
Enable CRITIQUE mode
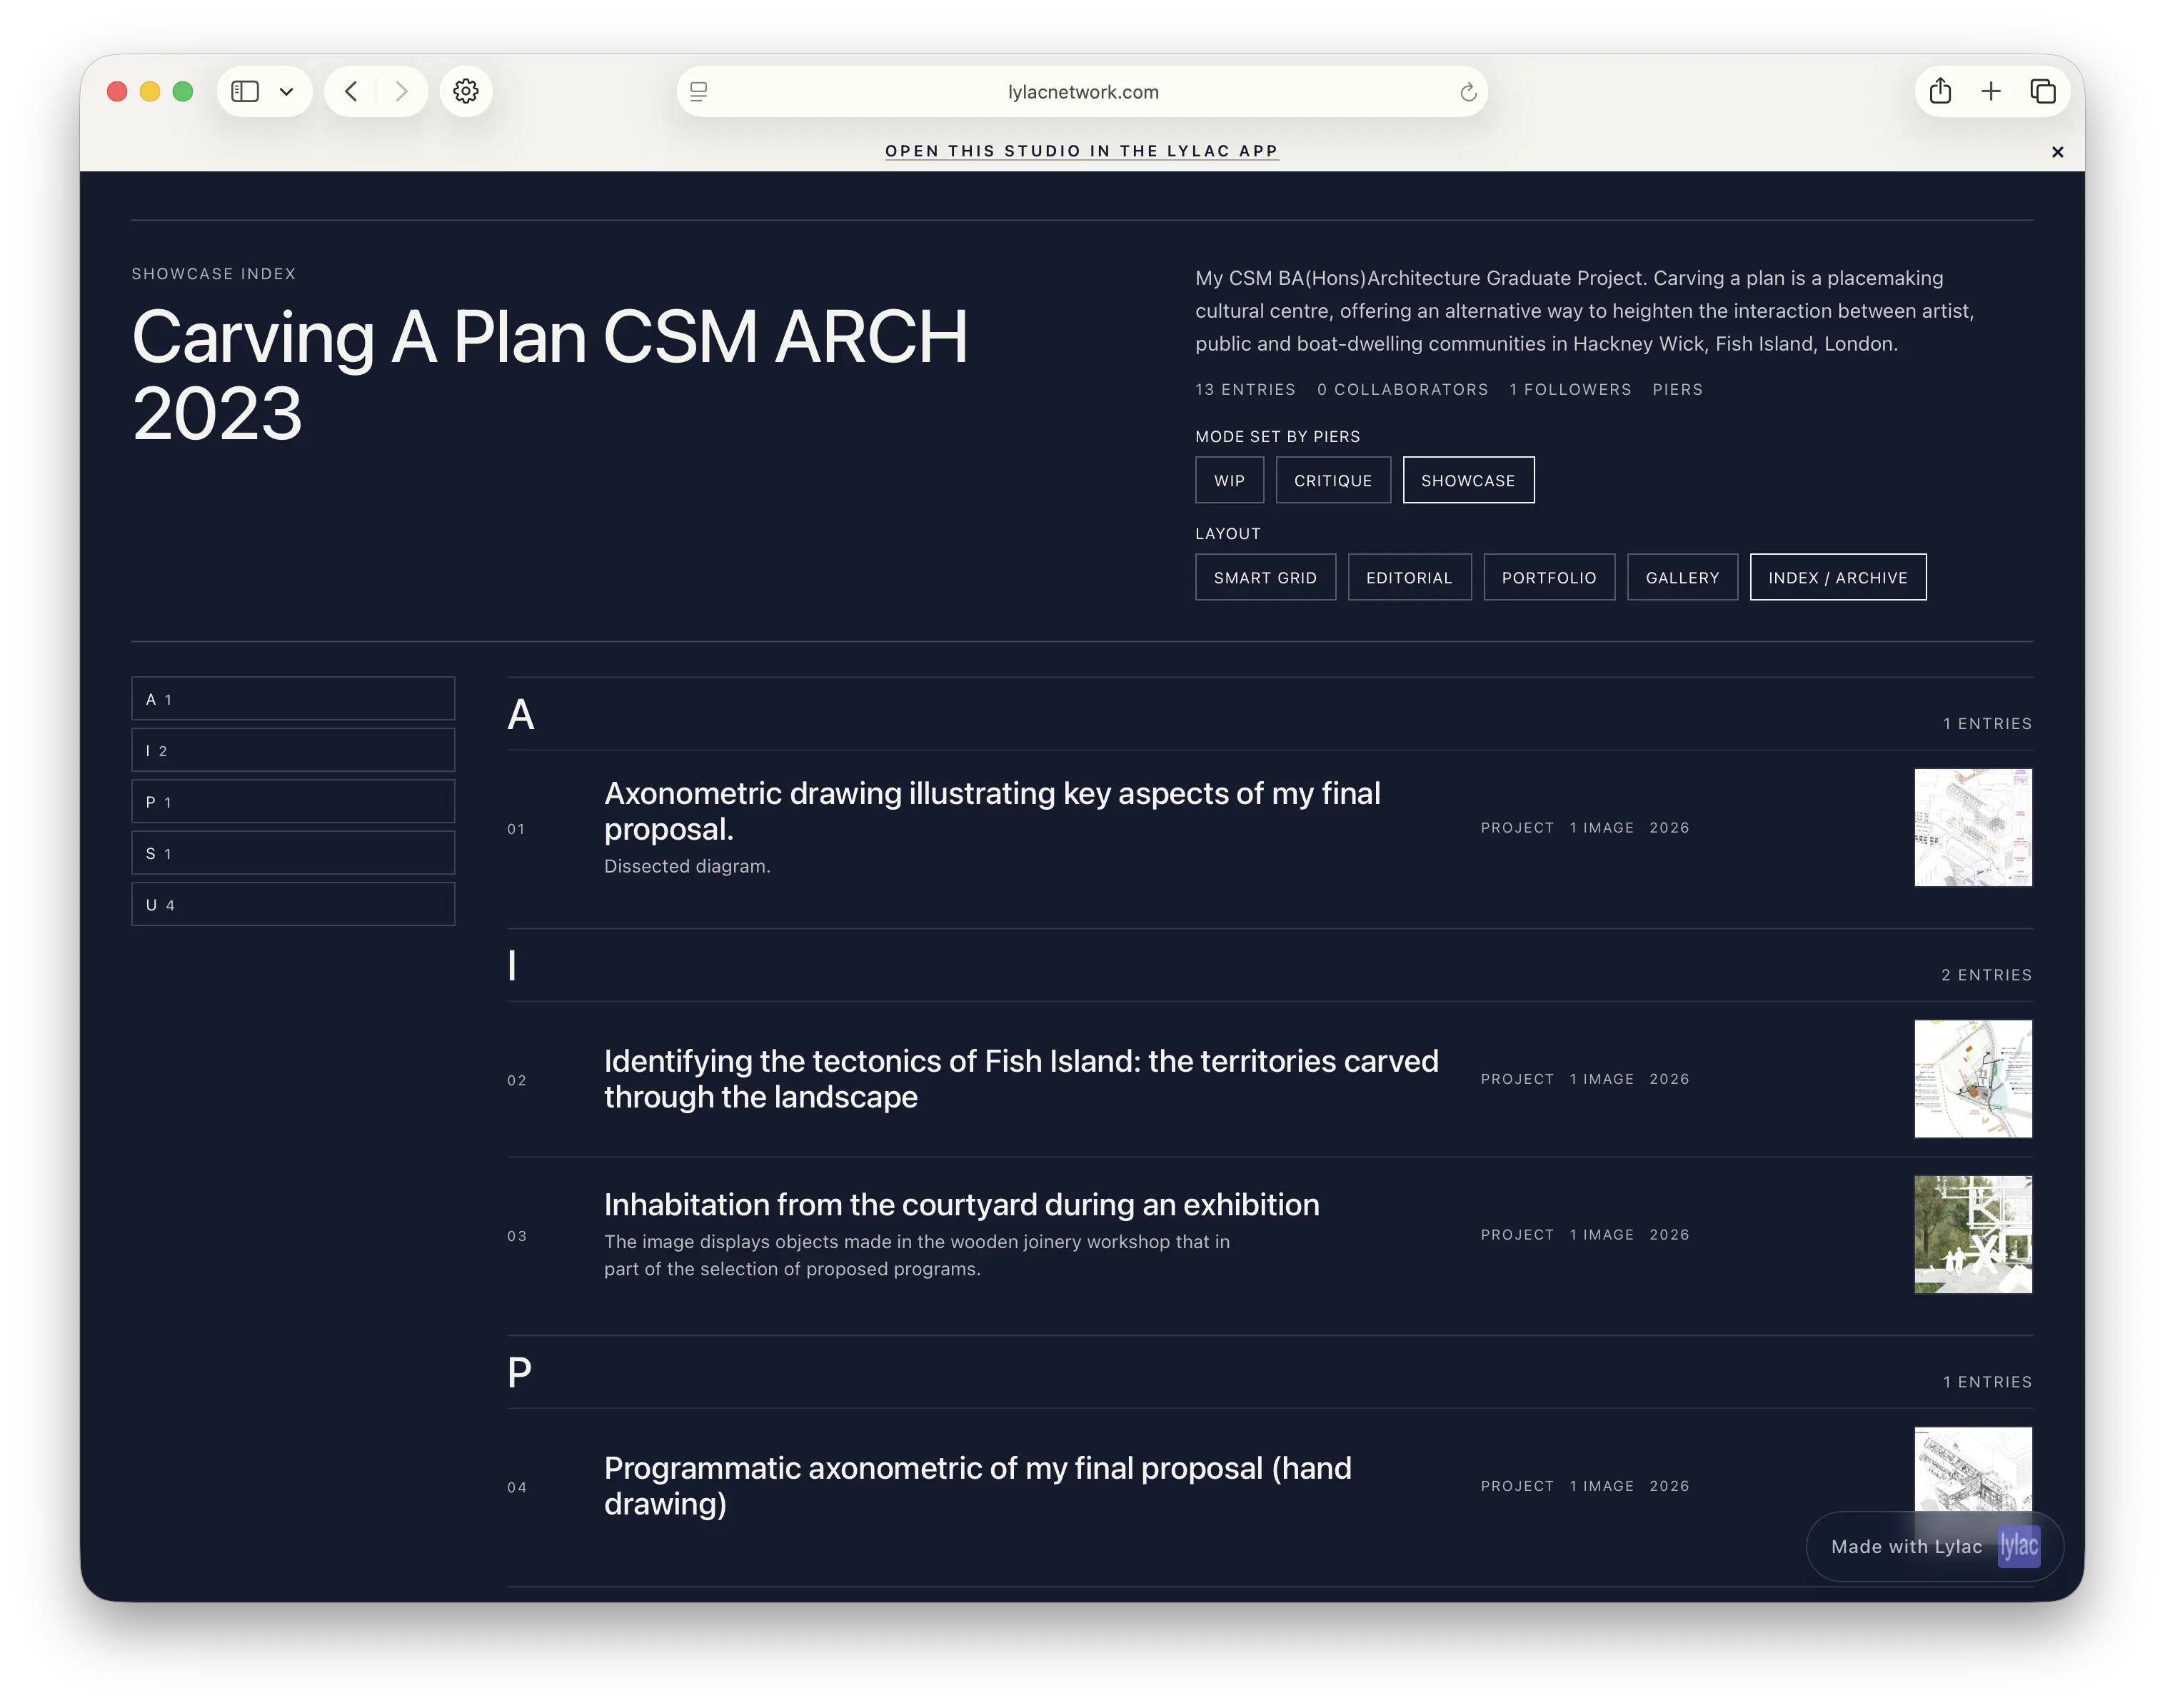[1333, 480]
